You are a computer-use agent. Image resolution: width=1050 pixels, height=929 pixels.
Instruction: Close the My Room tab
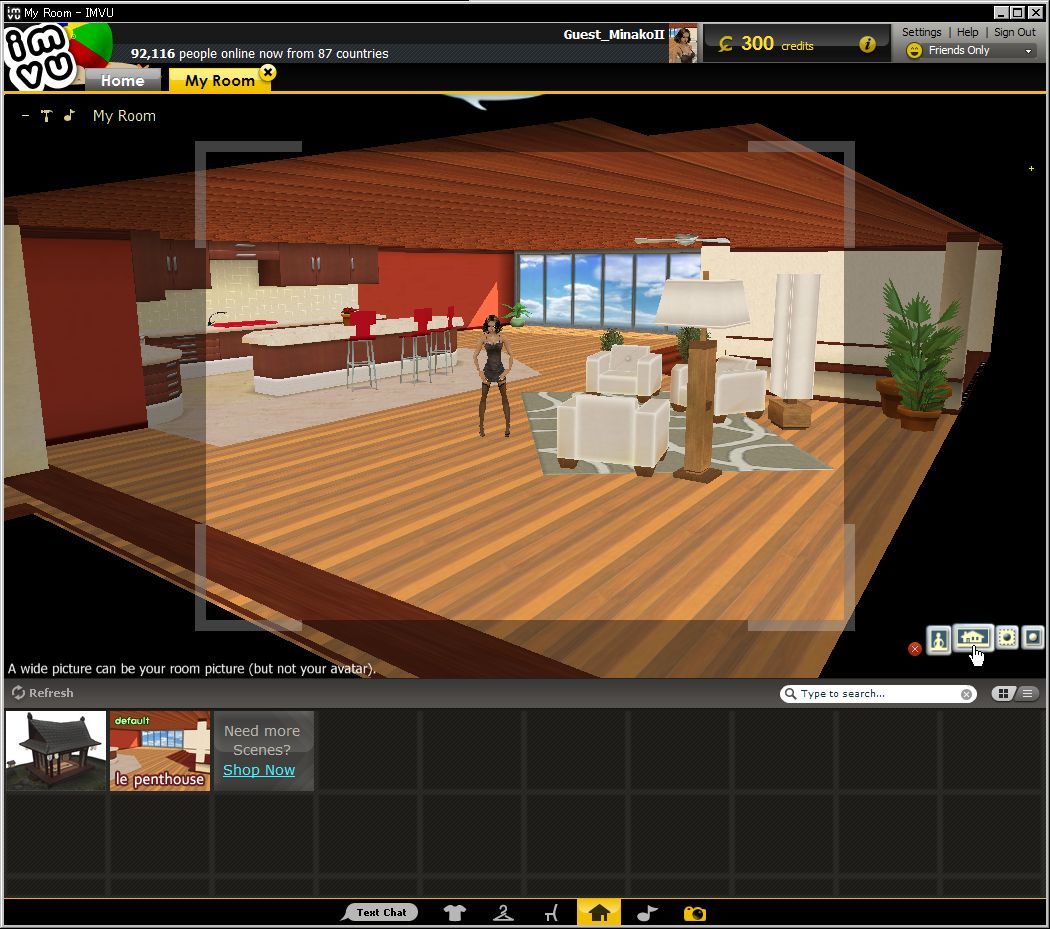[x=268, y=72]
